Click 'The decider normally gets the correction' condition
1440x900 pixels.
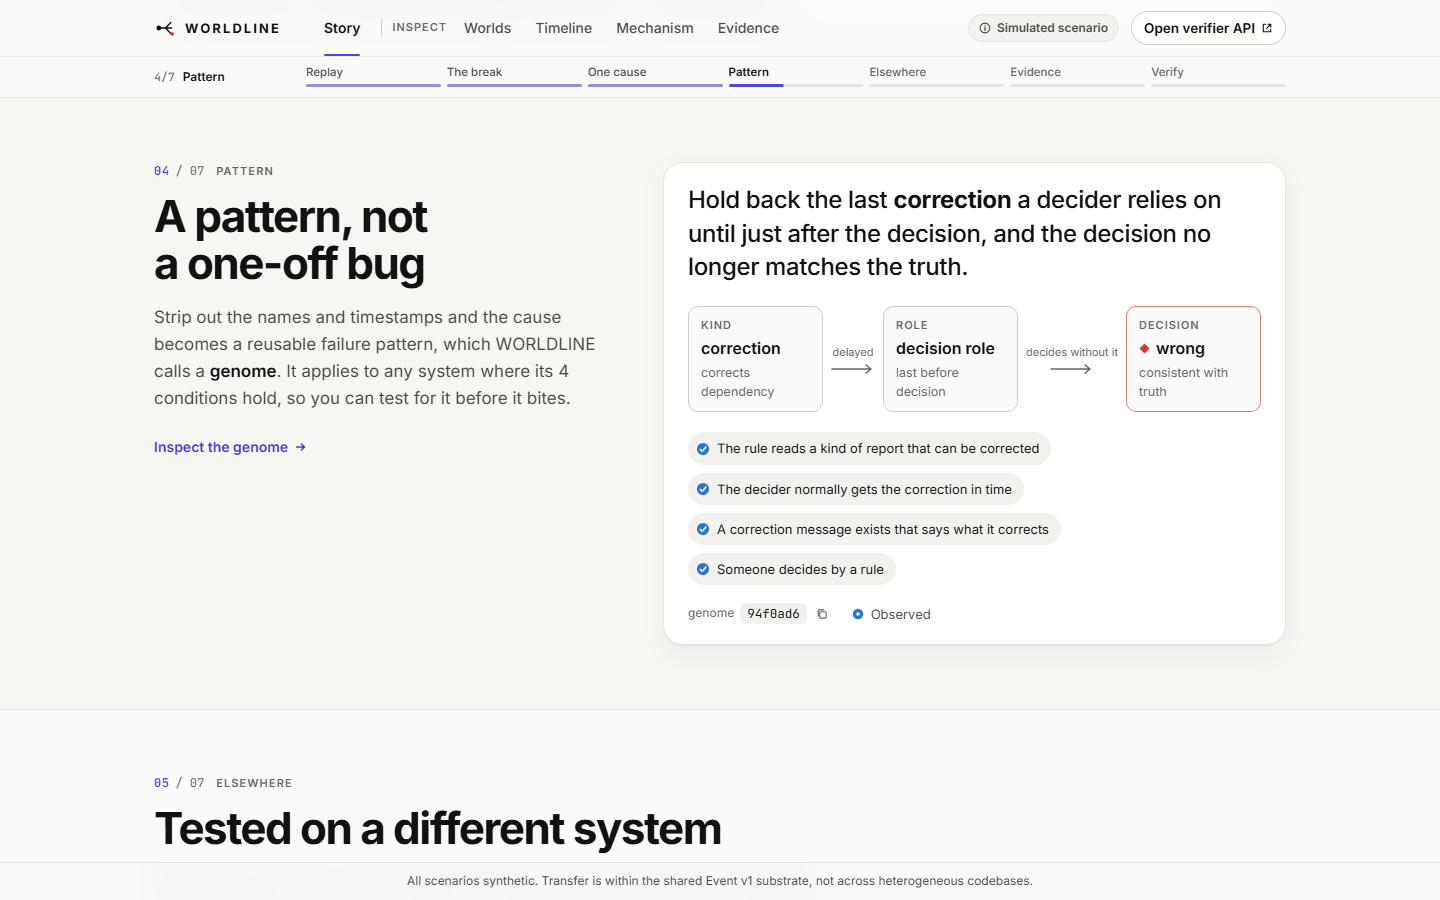point(856,489)
